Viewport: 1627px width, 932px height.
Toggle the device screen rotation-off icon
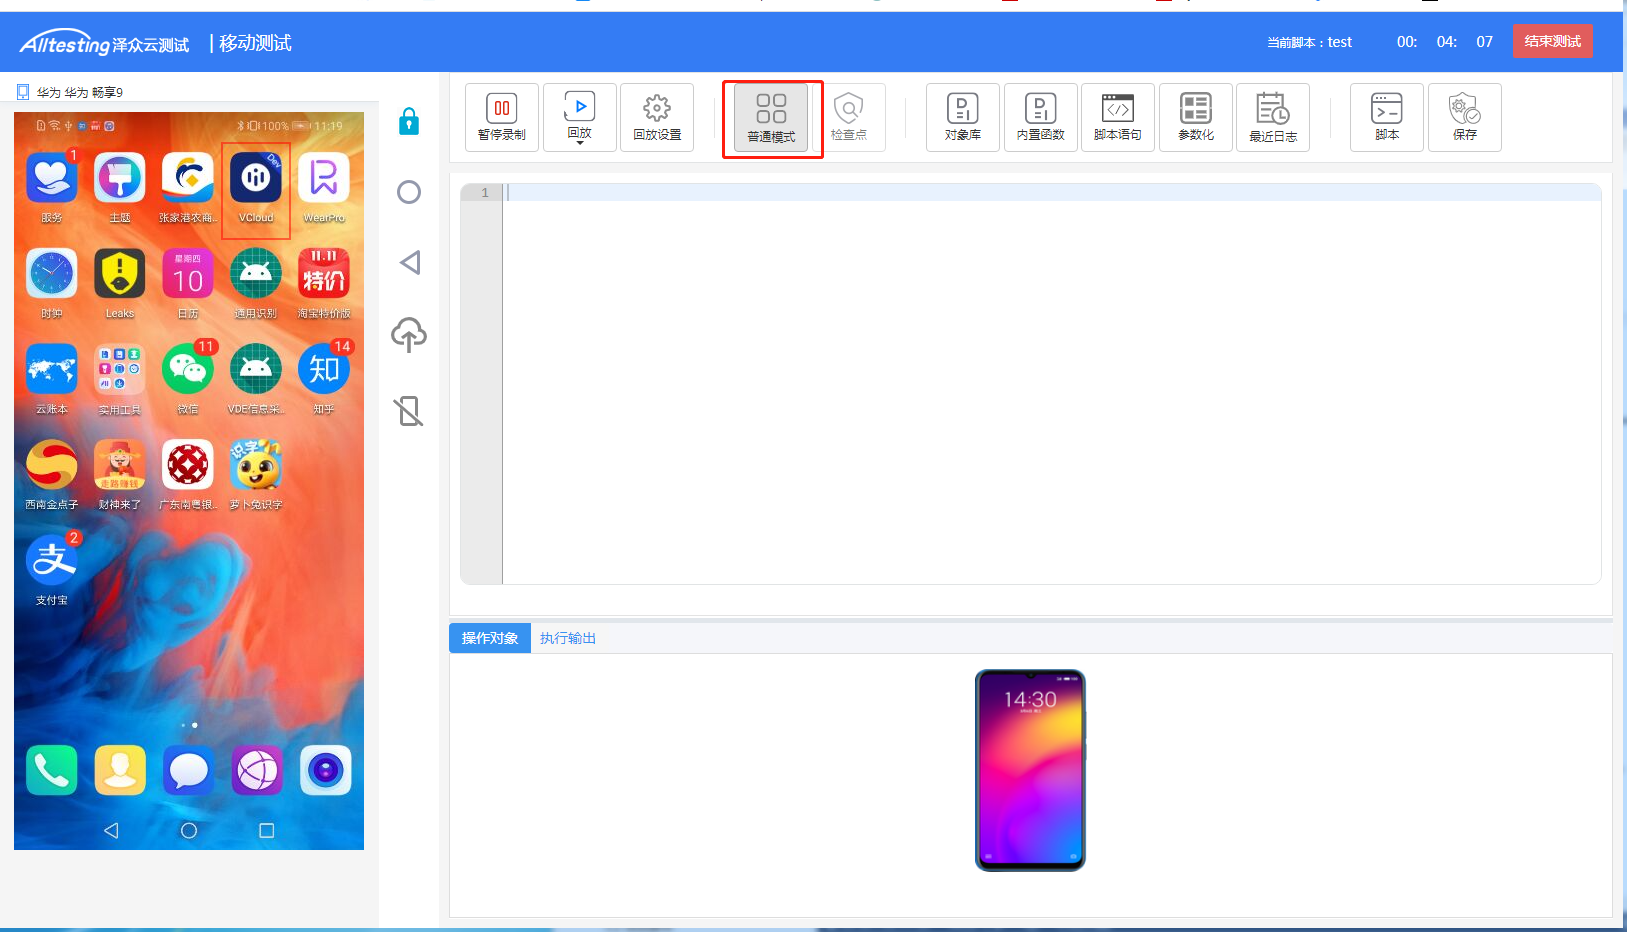pos(409,411)
